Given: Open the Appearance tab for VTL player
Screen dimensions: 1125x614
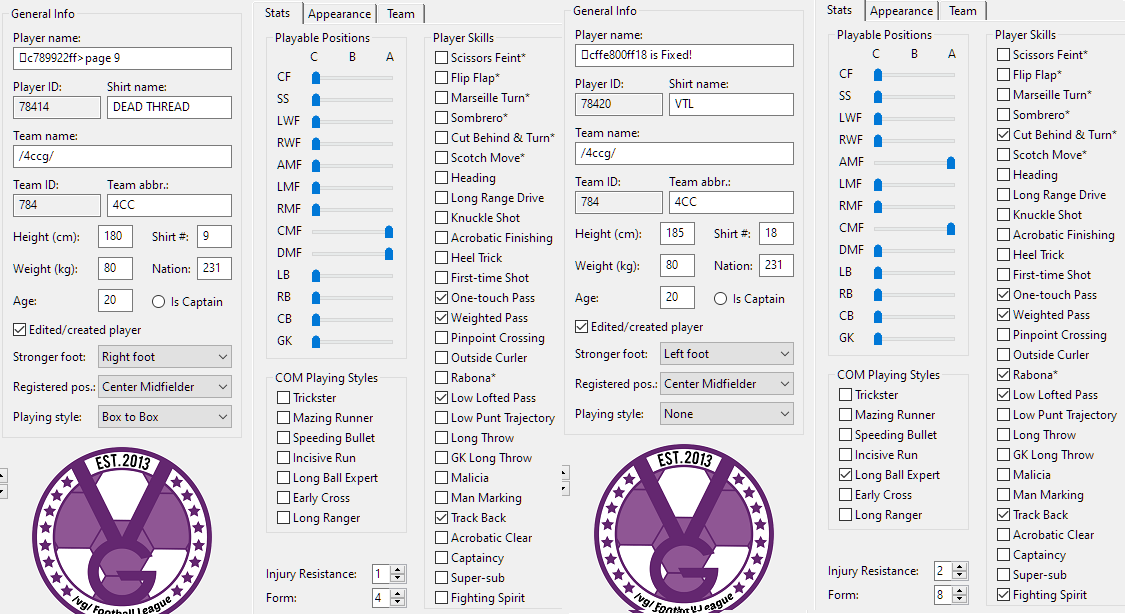Looking at the screenshot, I should pyautogui.click(x=901, y=11).
